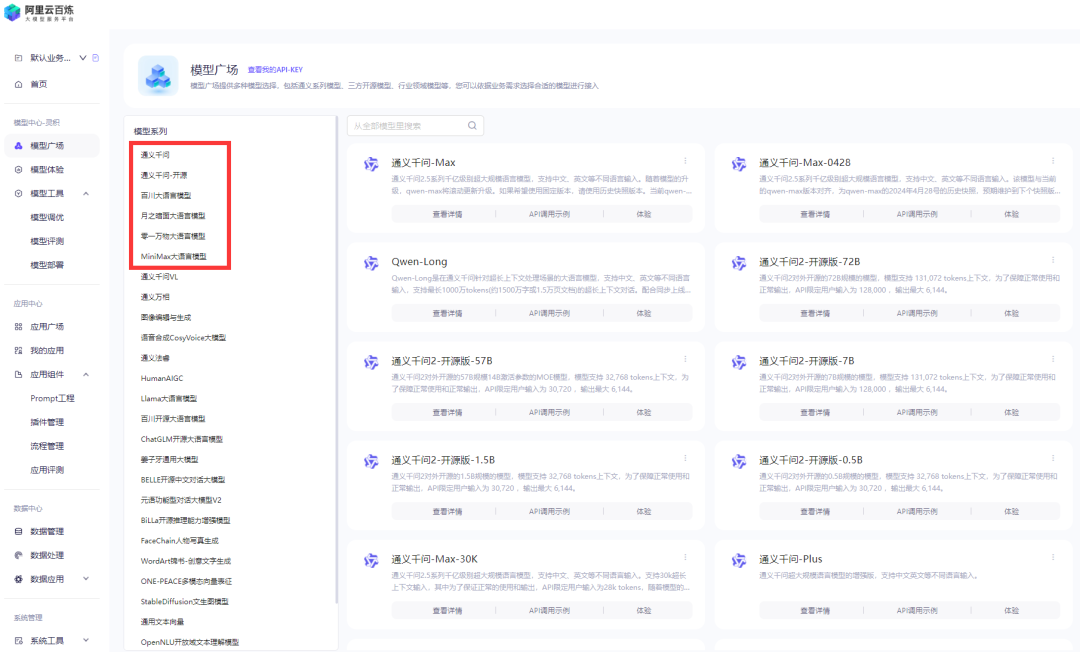Click the magnifier icon in model search box
The width and height of the screenshot is (1080, 652).
pyautogui.click(x=472, y=125)
